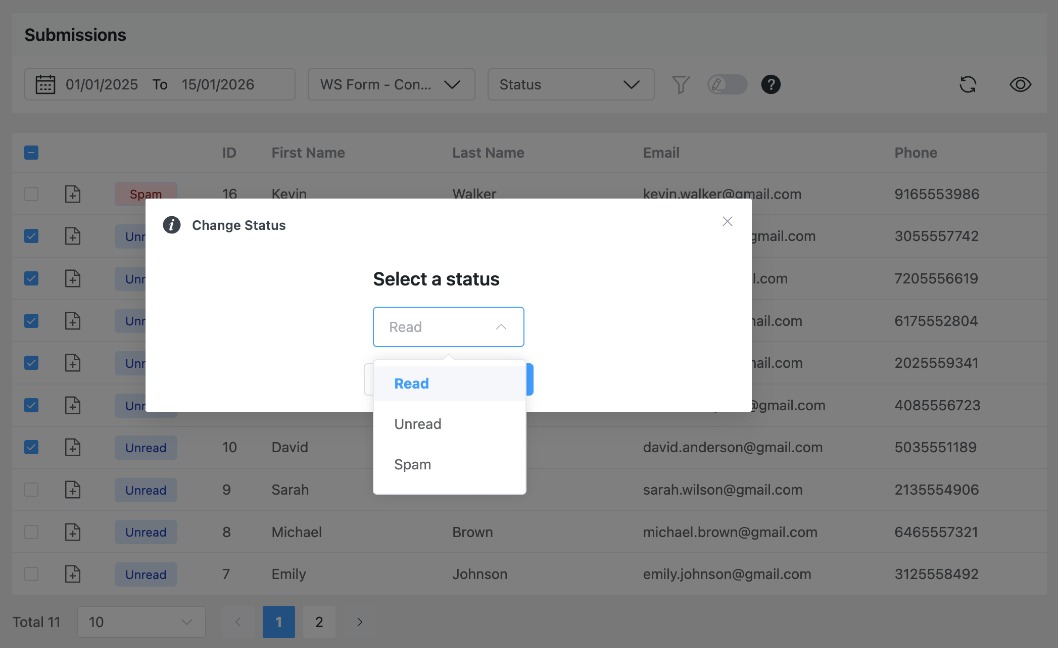This screenshot has height=648, width=1058.
Task: Close the Change Status dialog
Action: [x=727, y=221]
